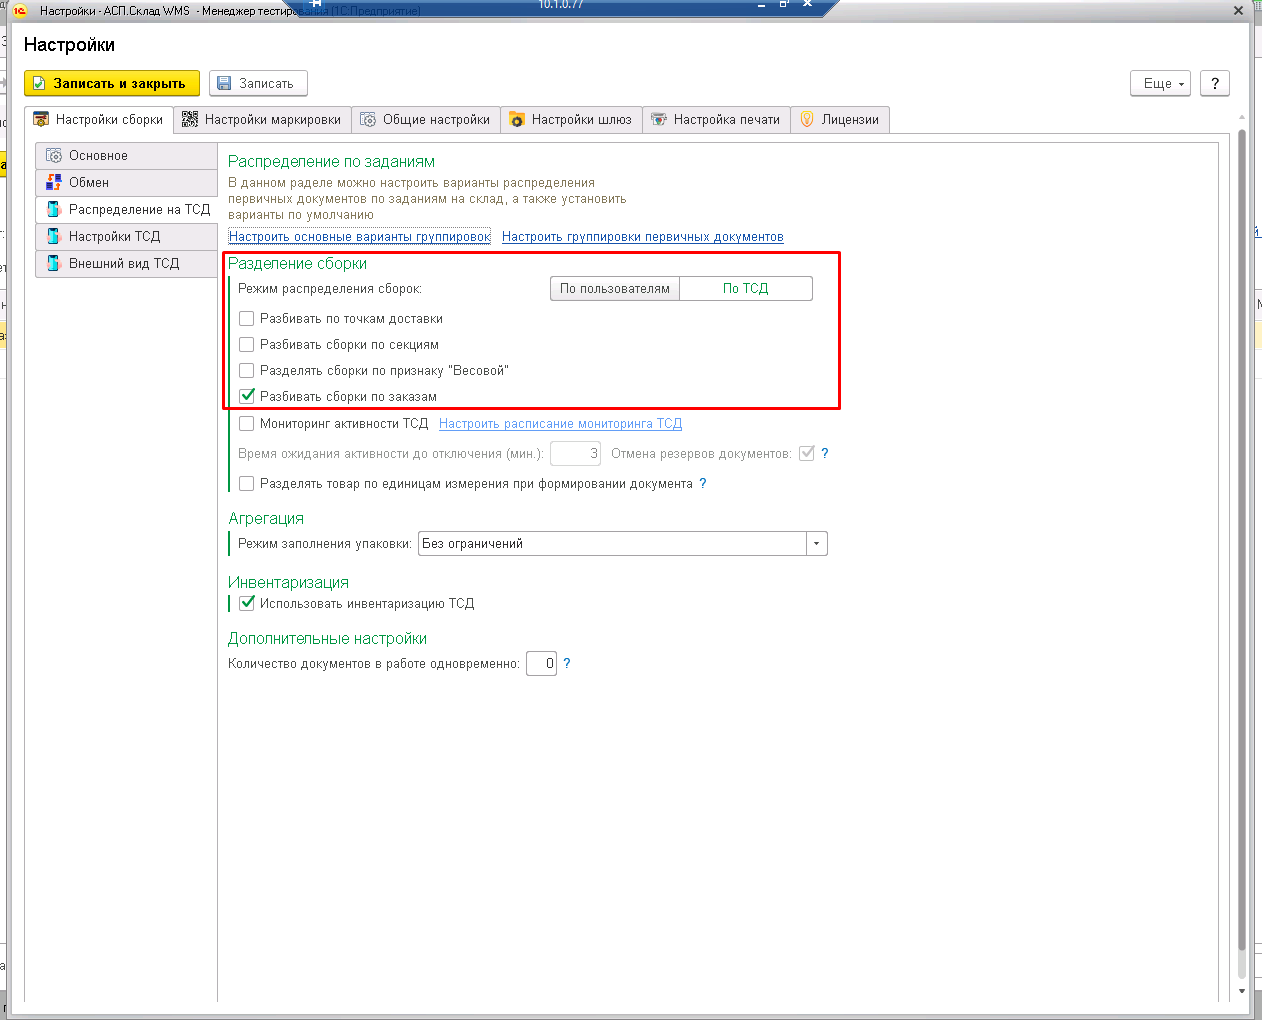Click the Настройки сборки tab icon
This screenshot has height=1020, width=1262.
click(x=41, y=120)
